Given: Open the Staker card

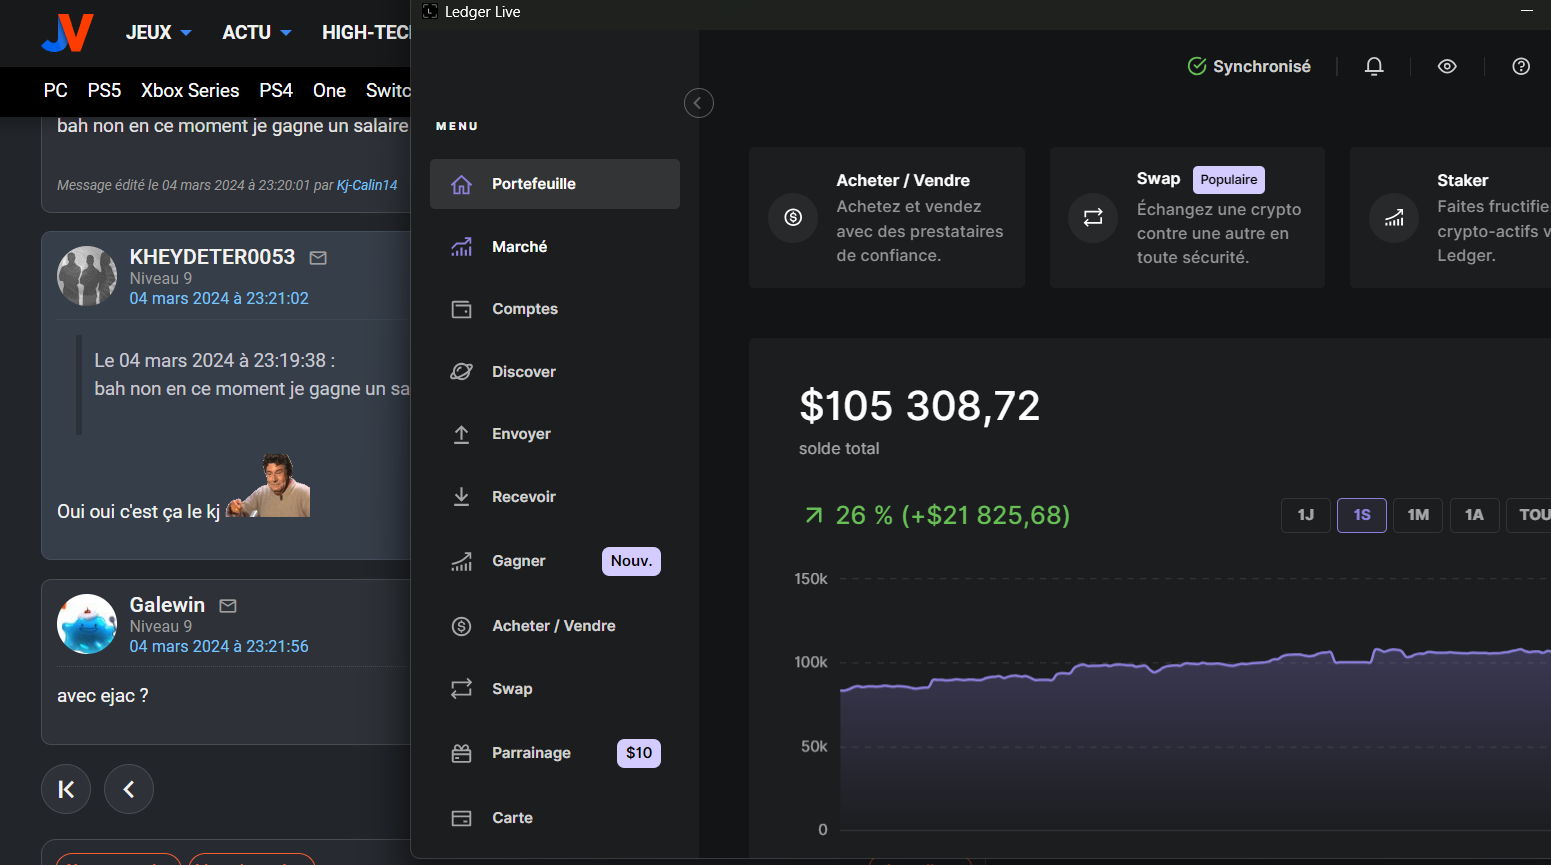Looking at the screenshot, I should 1450,217.
